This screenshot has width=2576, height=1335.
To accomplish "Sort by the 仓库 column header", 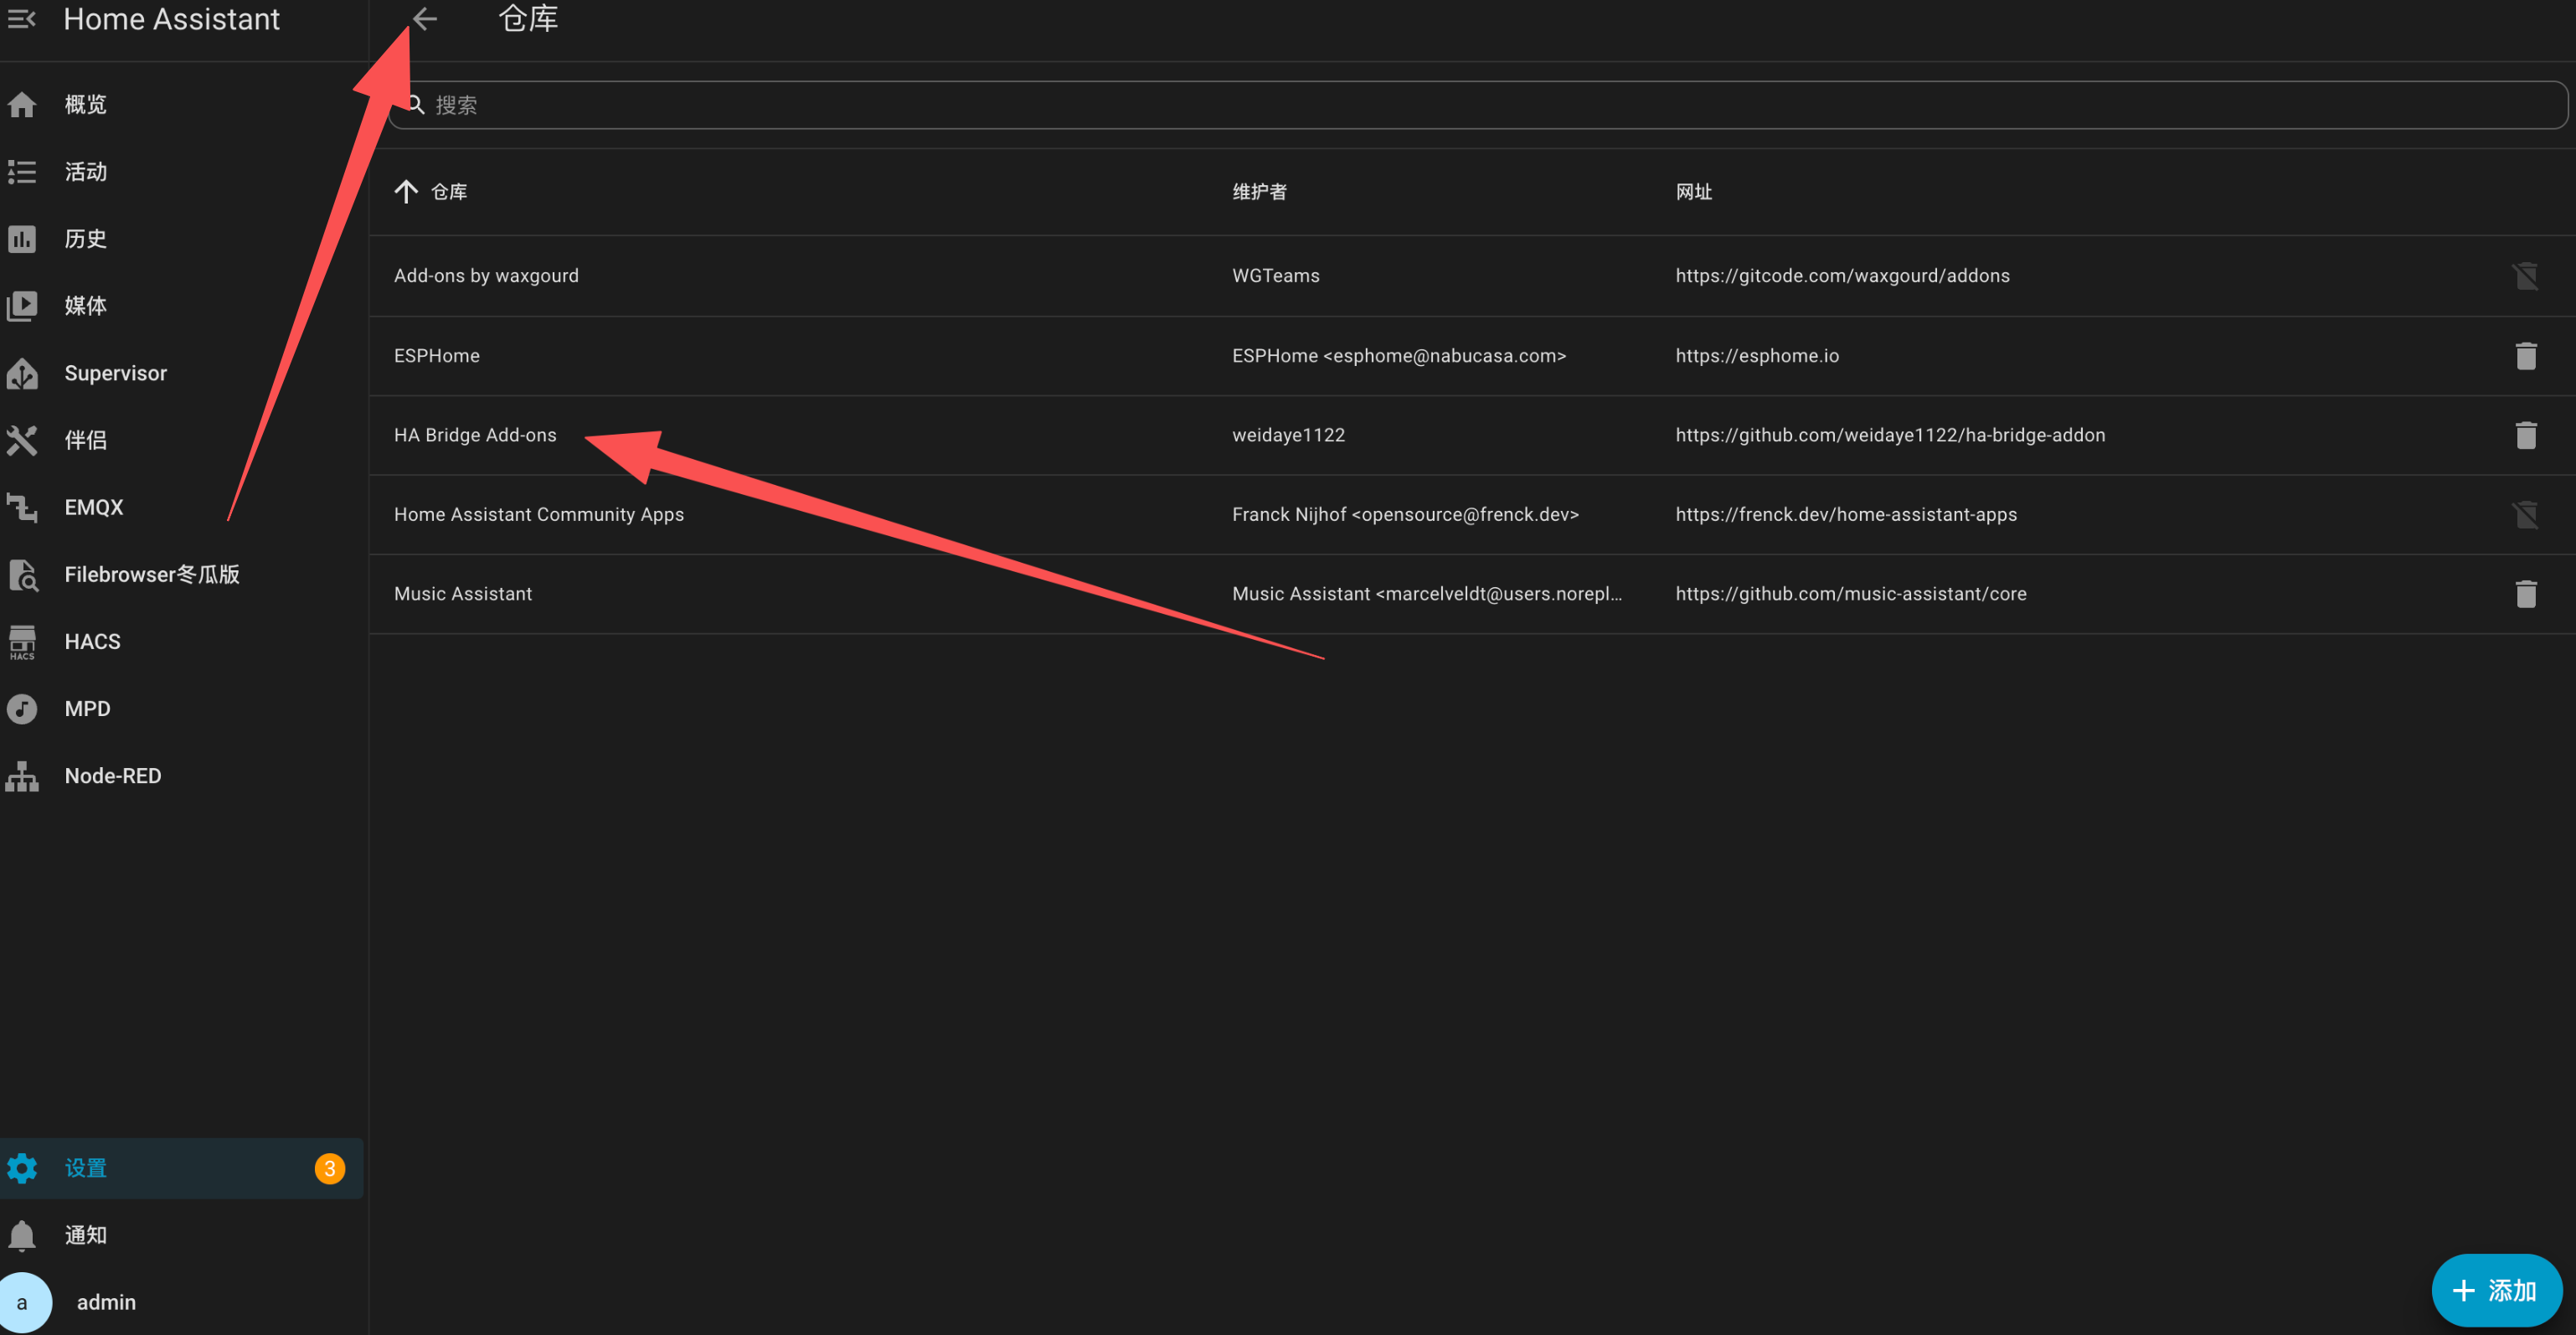I will coord(449,192).
